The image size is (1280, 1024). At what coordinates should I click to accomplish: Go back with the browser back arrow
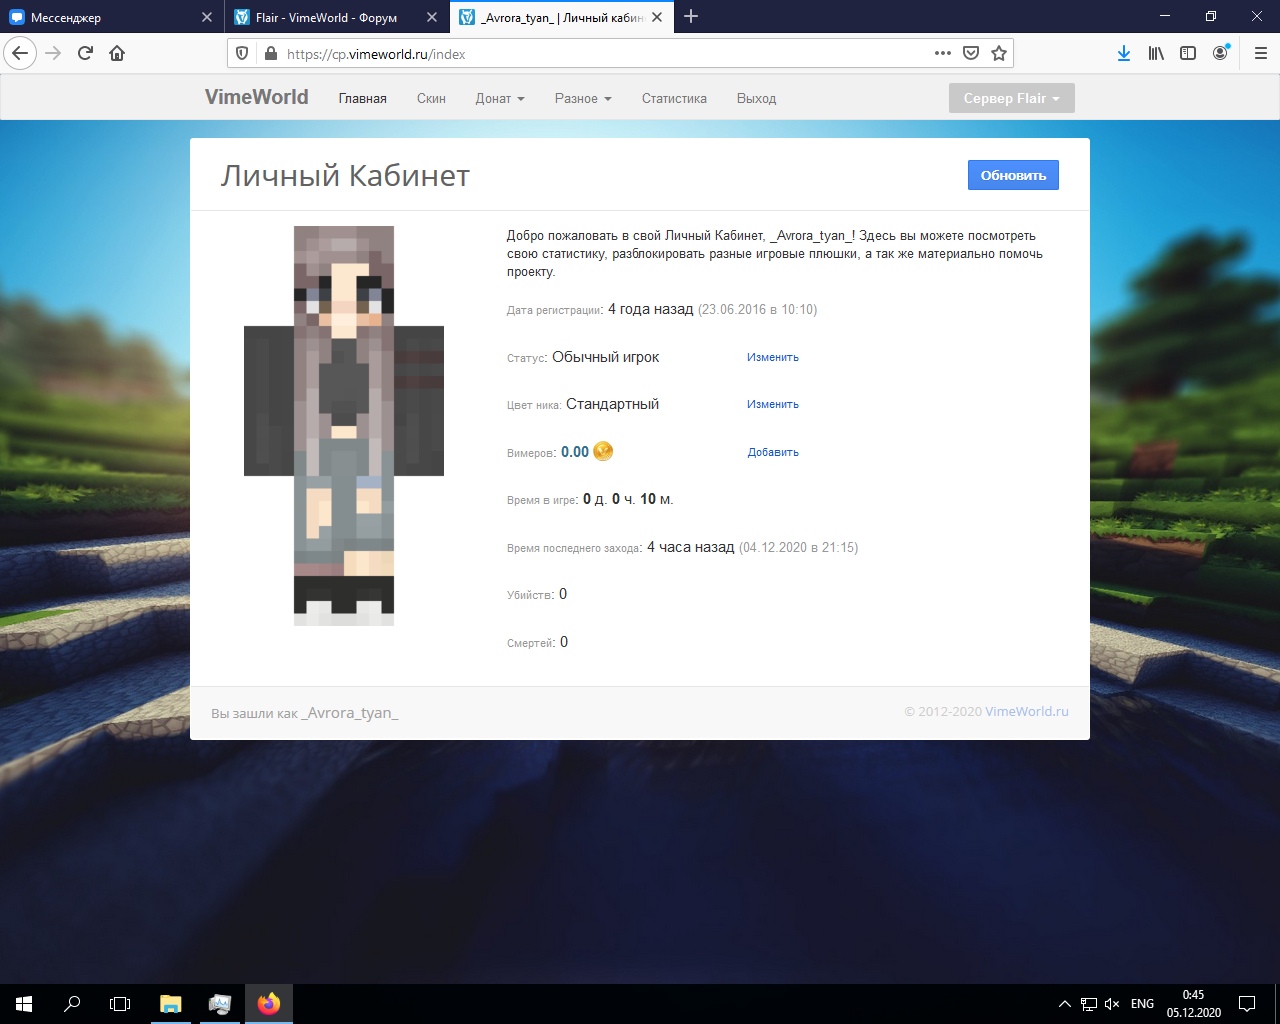(20, 54)
